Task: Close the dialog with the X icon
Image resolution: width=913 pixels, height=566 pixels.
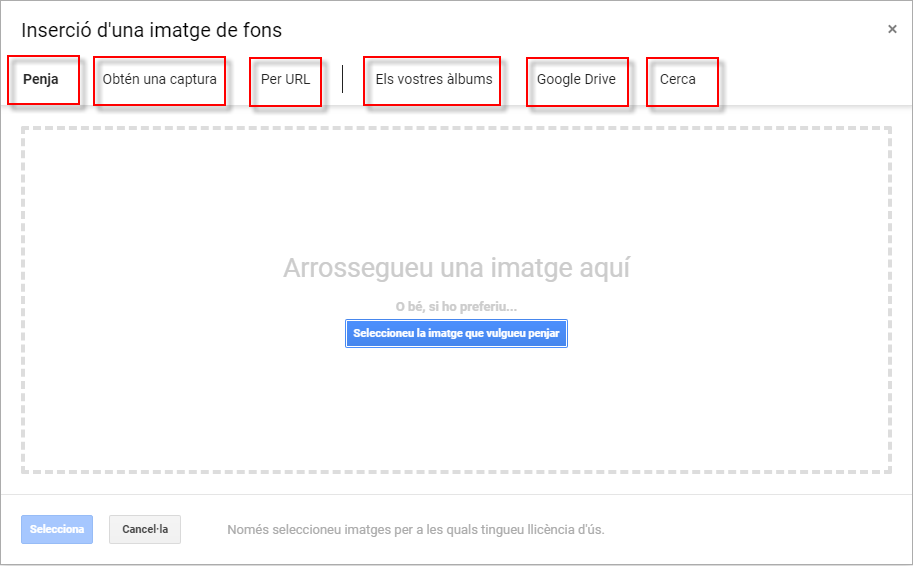Action: 892,29
